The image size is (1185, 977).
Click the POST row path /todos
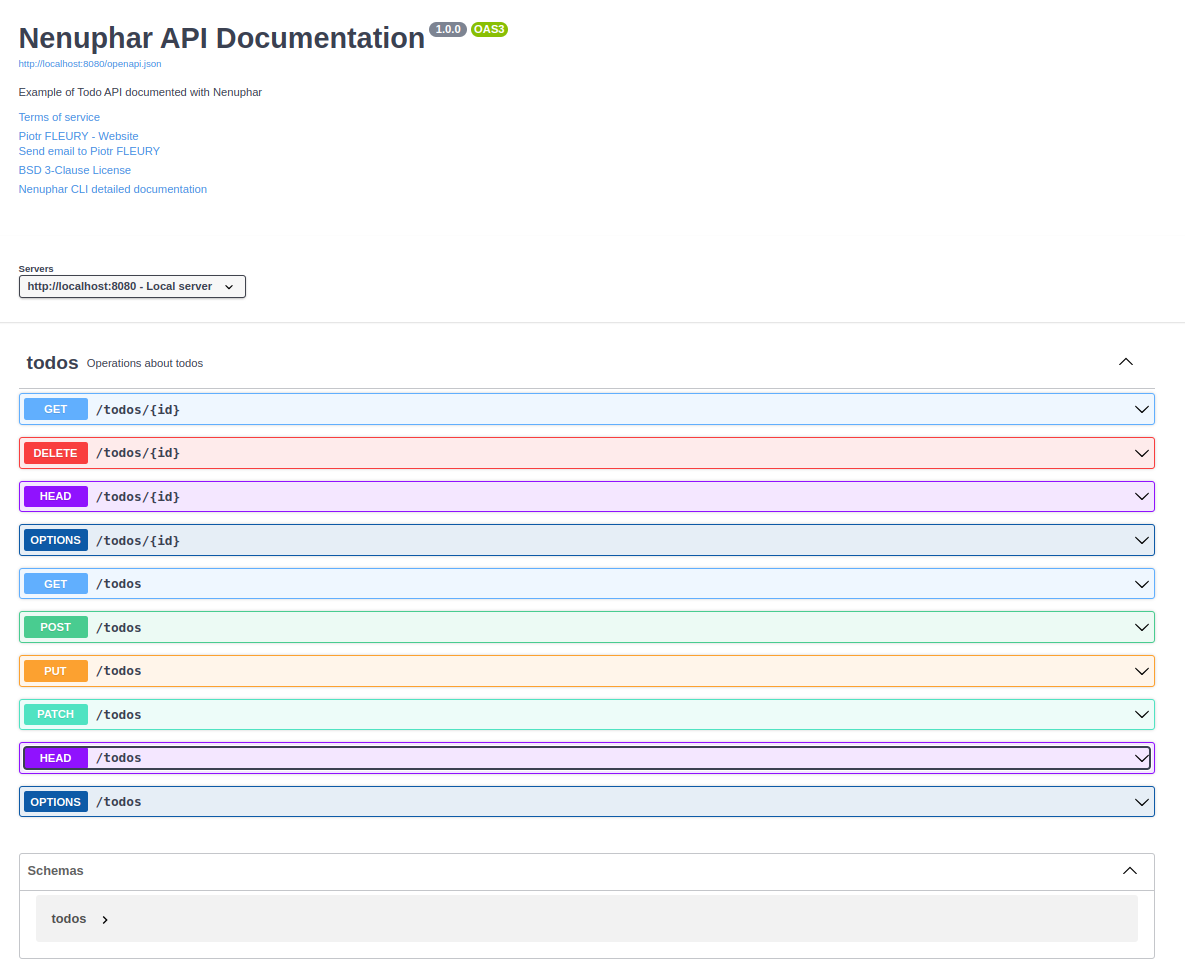[x=119, y=628]
